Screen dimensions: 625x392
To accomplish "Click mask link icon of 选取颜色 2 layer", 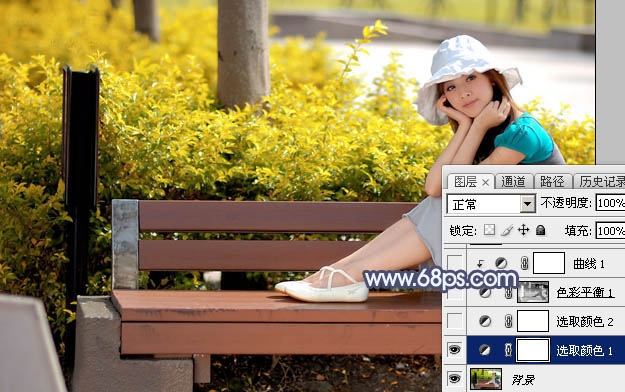I will [508, 321].
